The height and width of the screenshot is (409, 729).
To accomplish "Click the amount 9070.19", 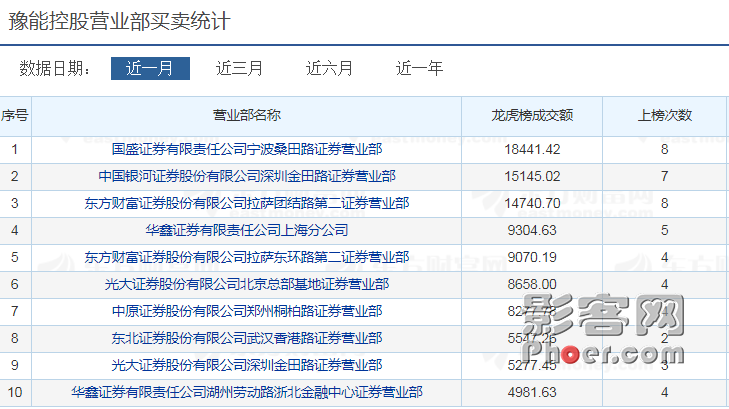I will click(532, 257).
